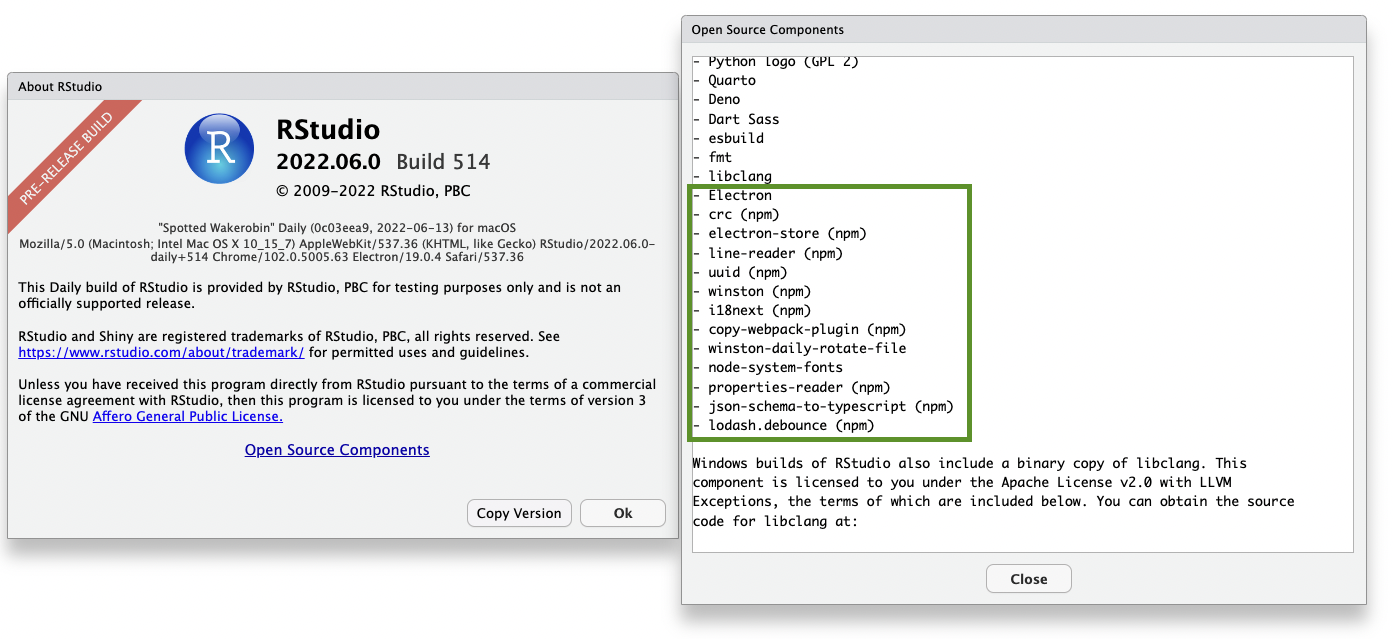Open the RStudio trademark guidelines link
The height and width of the screenshot is (639, 1393).
coord(161,352)
